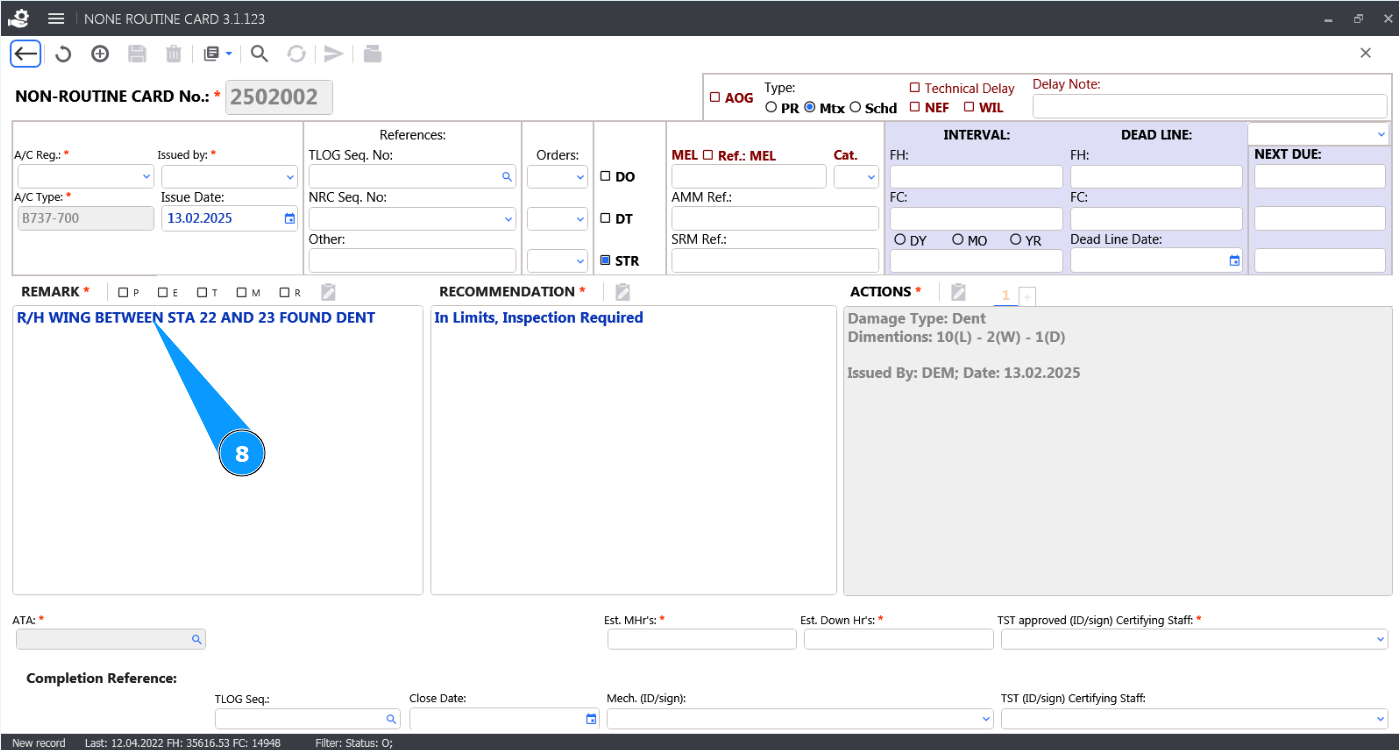The height and width of the screenshot is (750, 1399).
Task: Enable the Technical Delay checkbox
Action: (x=914, y=88)
